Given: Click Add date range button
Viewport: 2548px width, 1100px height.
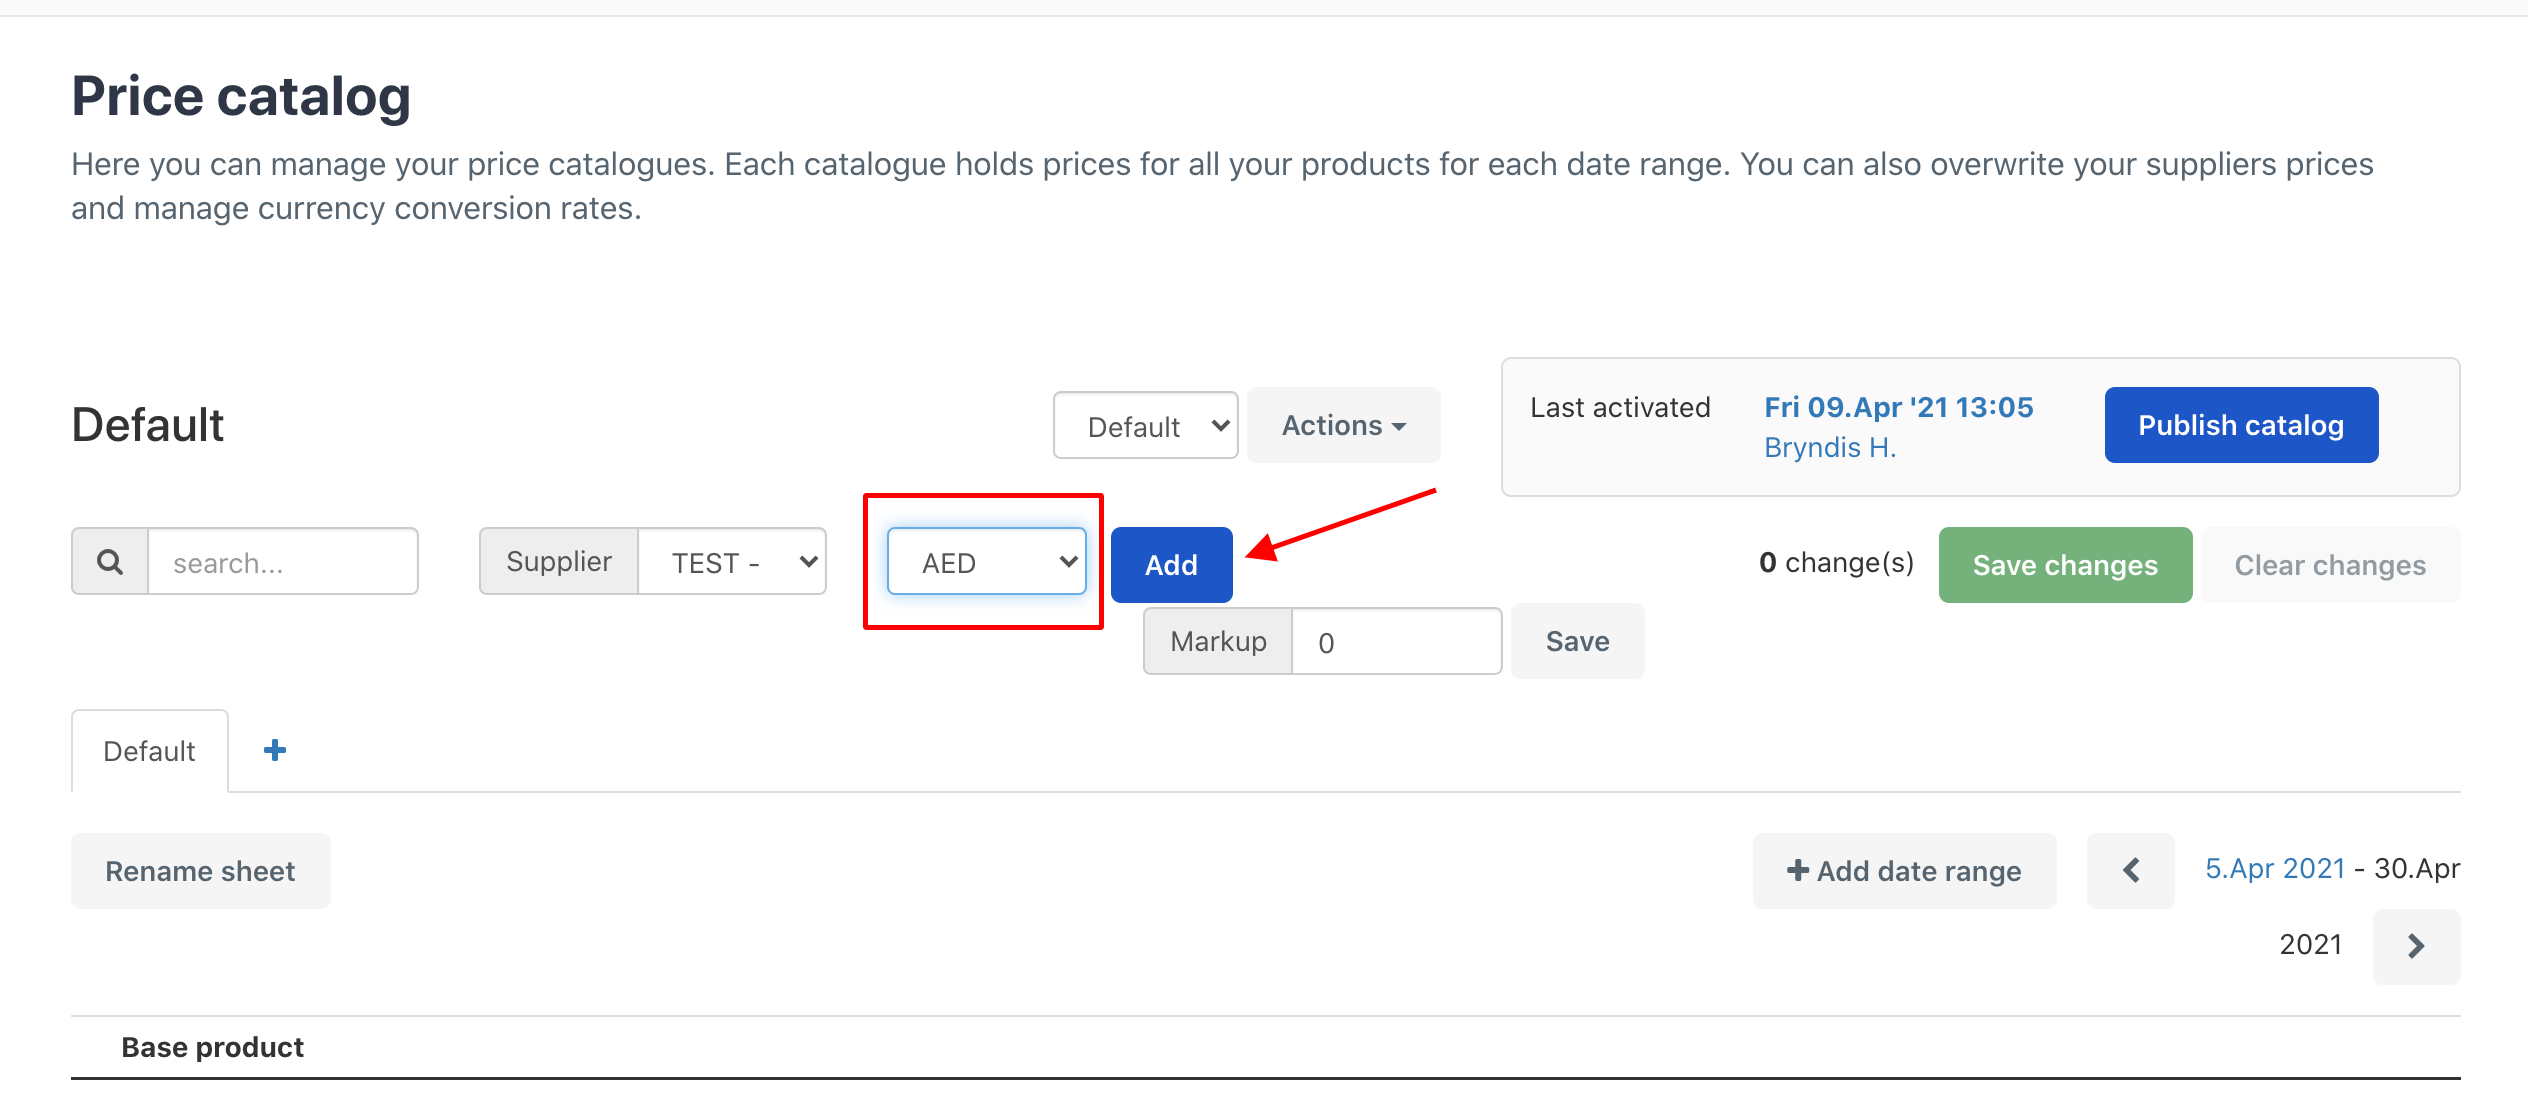Looking at the screenshot, I should pos(1904,871).
